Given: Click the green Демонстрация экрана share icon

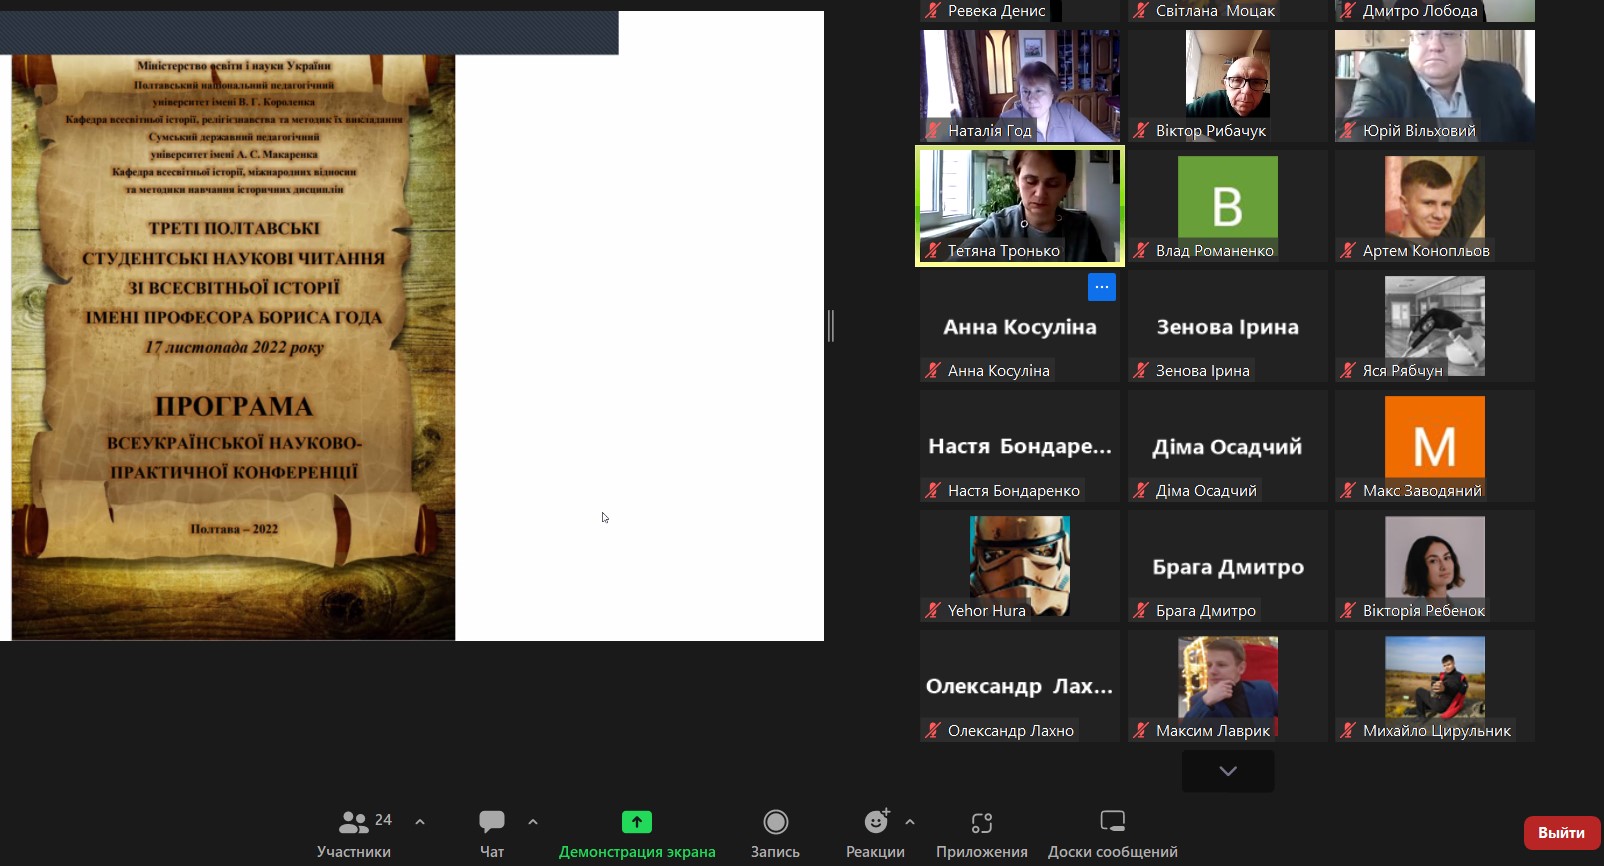Looking at the screenshot, I should click(x=637, y=822).
